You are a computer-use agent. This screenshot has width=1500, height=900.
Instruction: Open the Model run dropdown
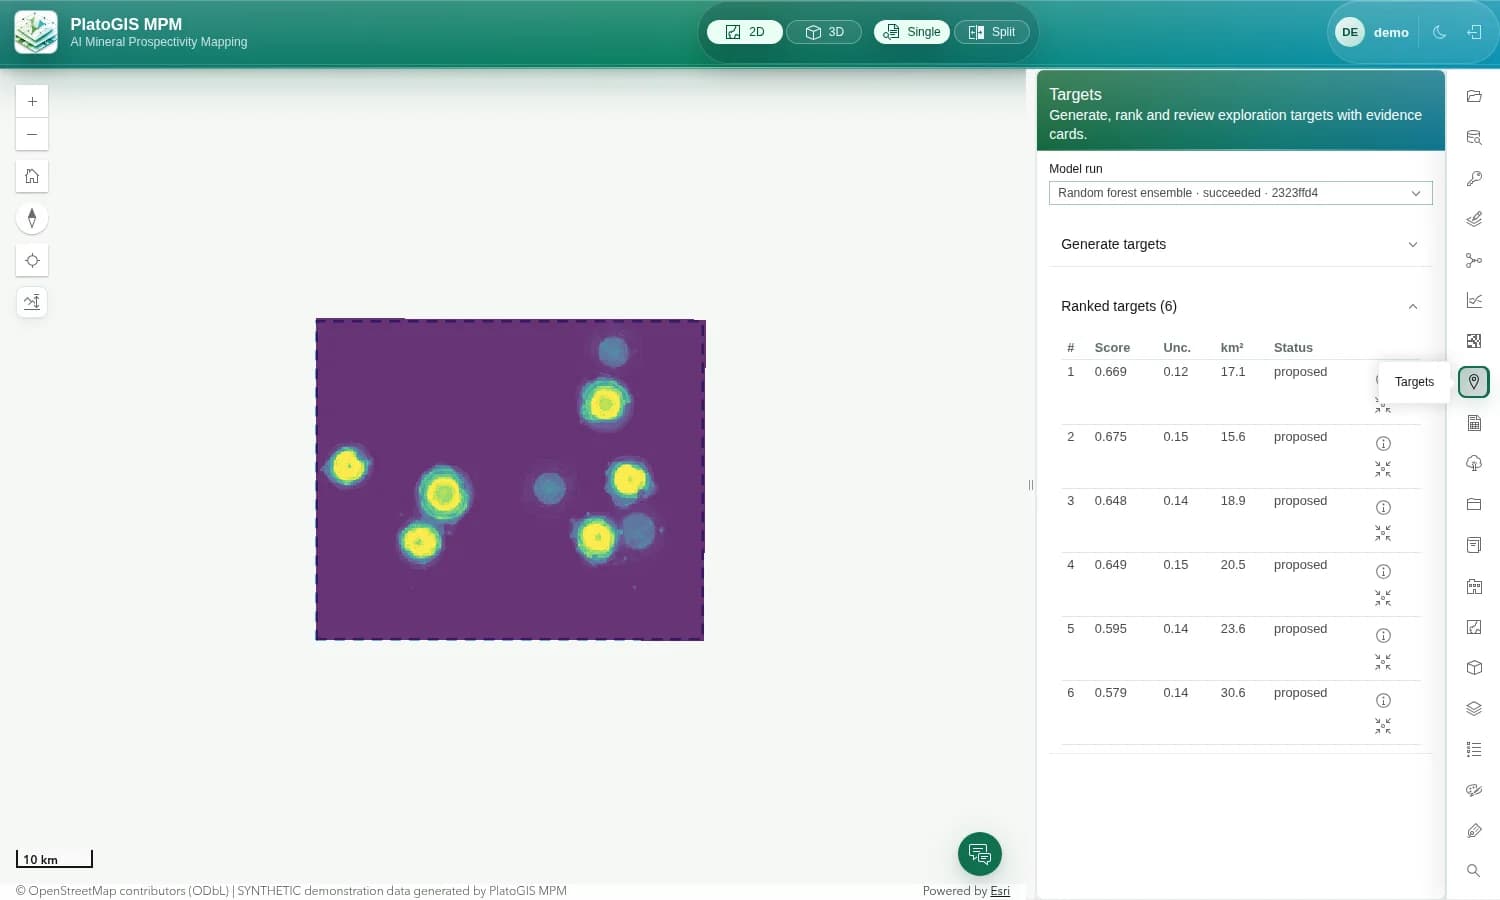tap(1240, 193)
